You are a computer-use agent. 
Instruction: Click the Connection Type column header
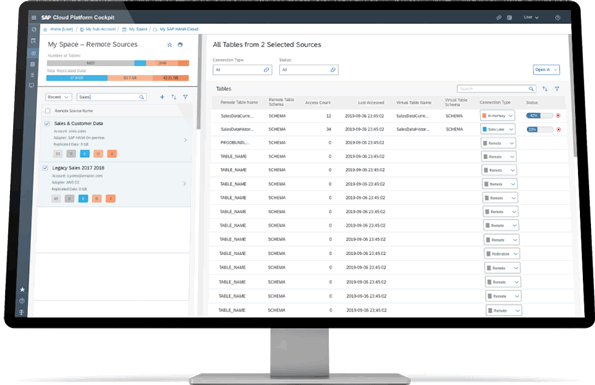tap(495, 102)
